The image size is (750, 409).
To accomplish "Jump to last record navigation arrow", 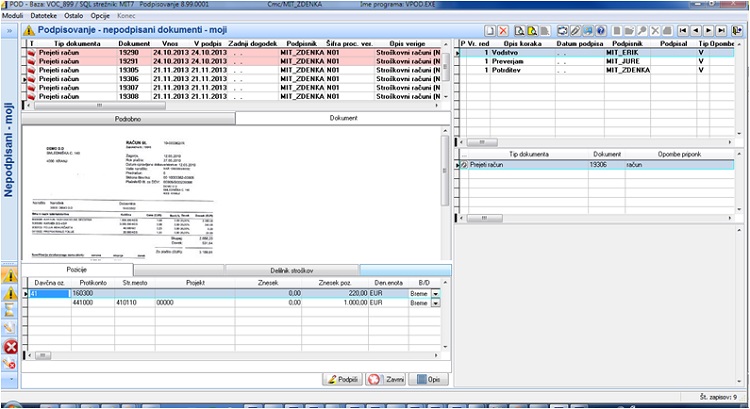I will click(722, 31).
